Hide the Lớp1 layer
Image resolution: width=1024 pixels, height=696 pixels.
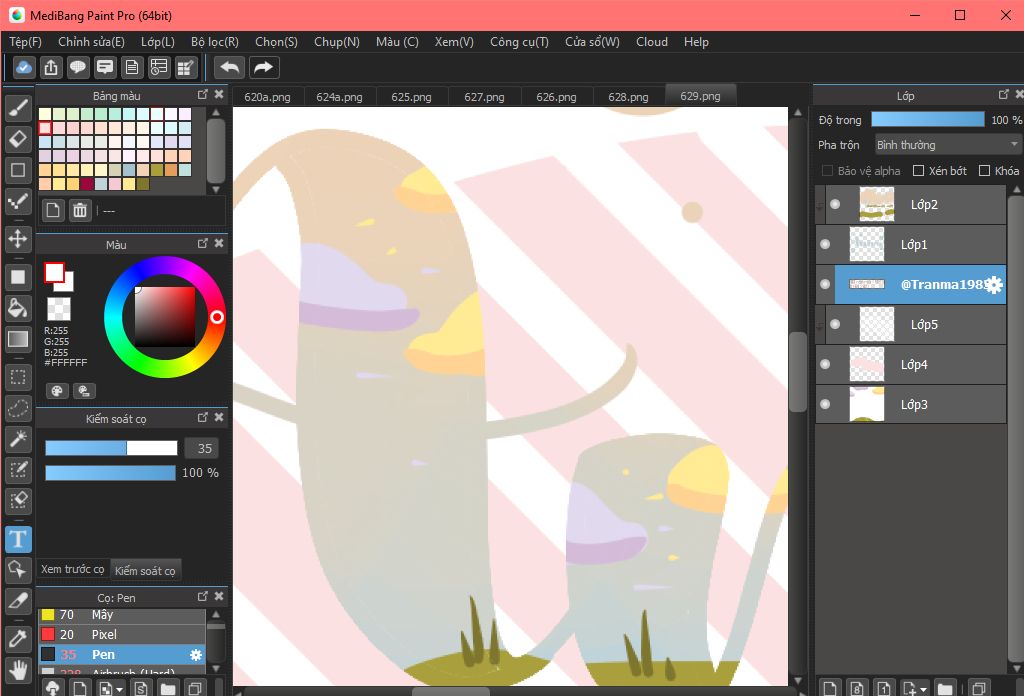[x=825, y=244]
